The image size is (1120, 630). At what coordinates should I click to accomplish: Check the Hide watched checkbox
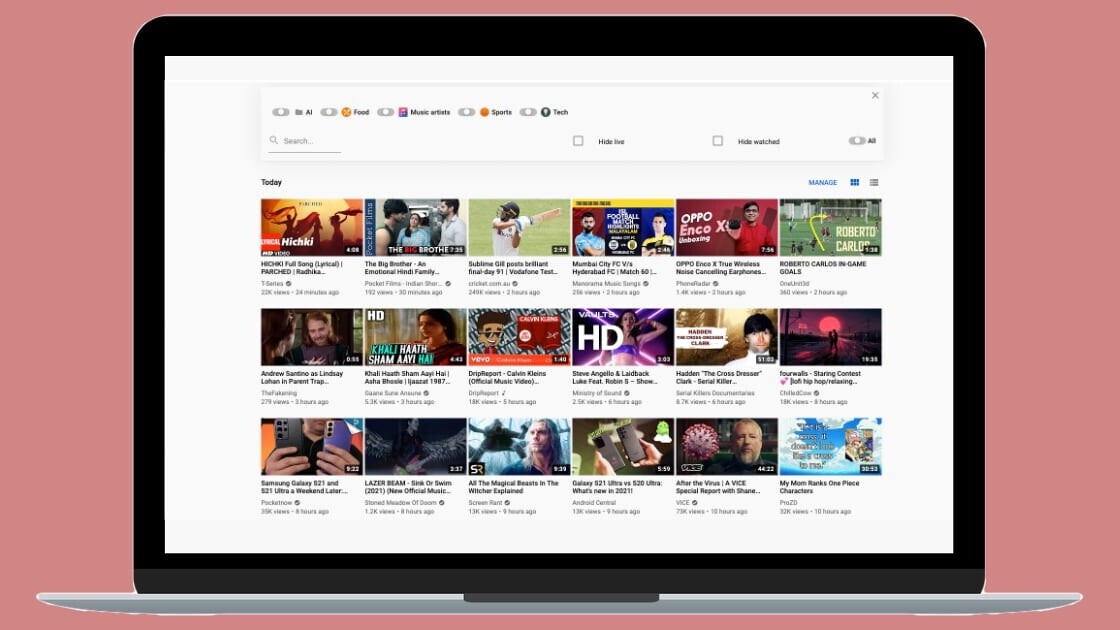coord(717,141)
